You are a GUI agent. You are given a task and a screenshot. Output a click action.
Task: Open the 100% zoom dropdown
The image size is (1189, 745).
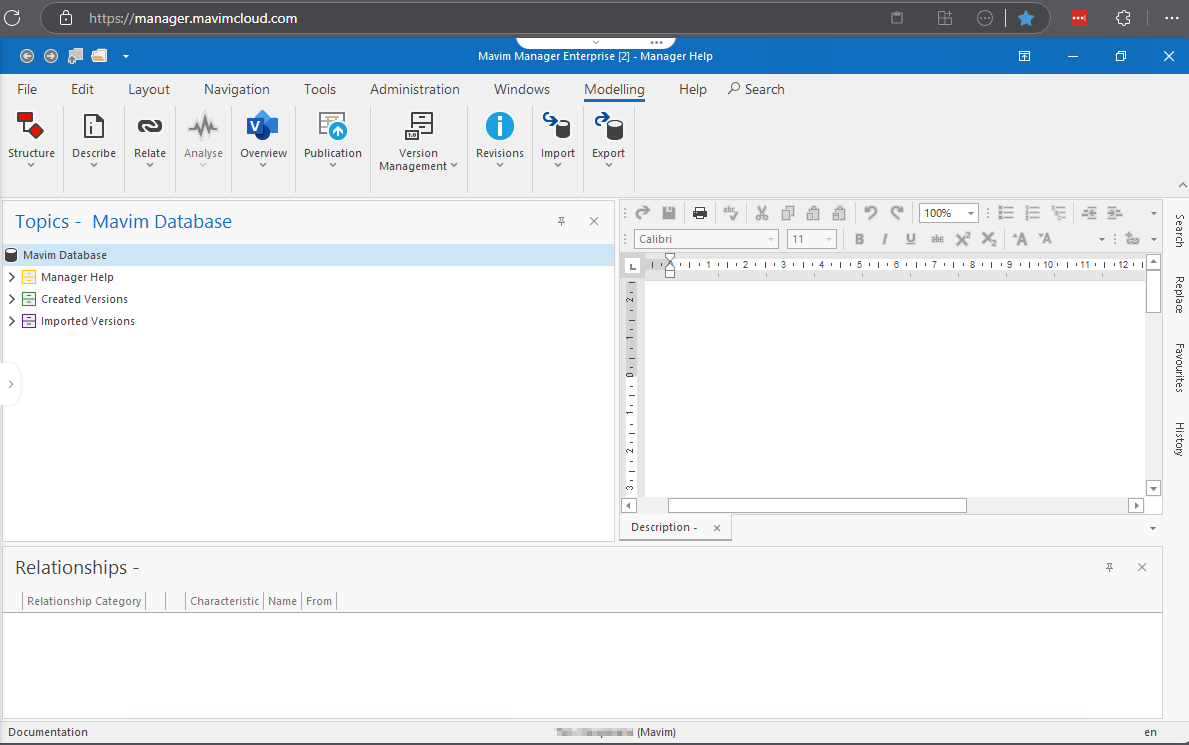point(971,214)
